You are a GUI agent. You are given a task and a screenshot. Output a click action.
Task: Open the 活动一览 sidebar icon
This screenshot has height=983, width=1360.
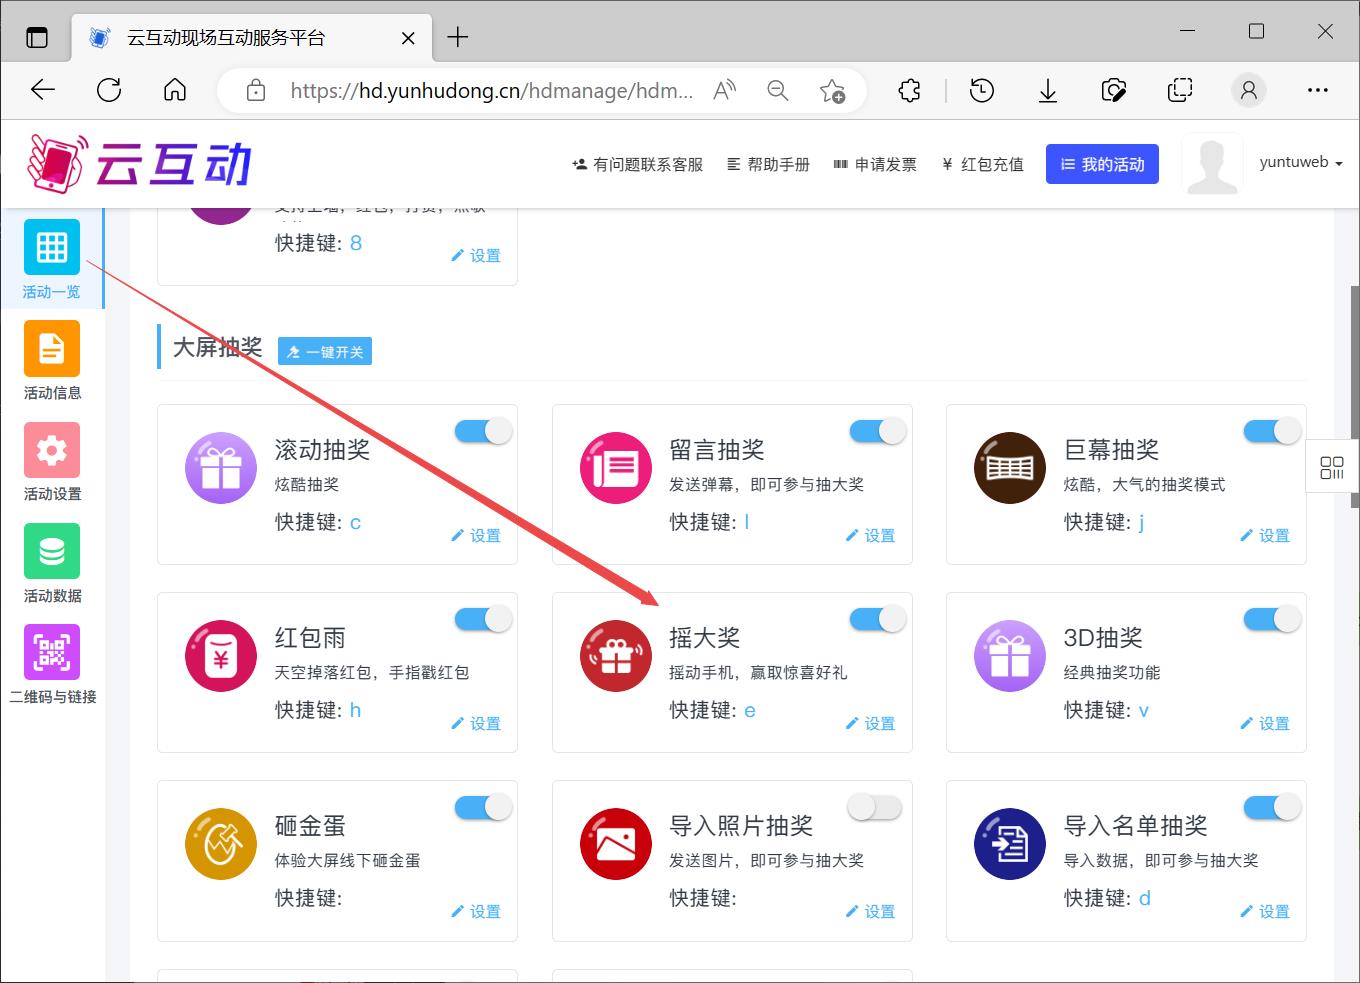52,247
